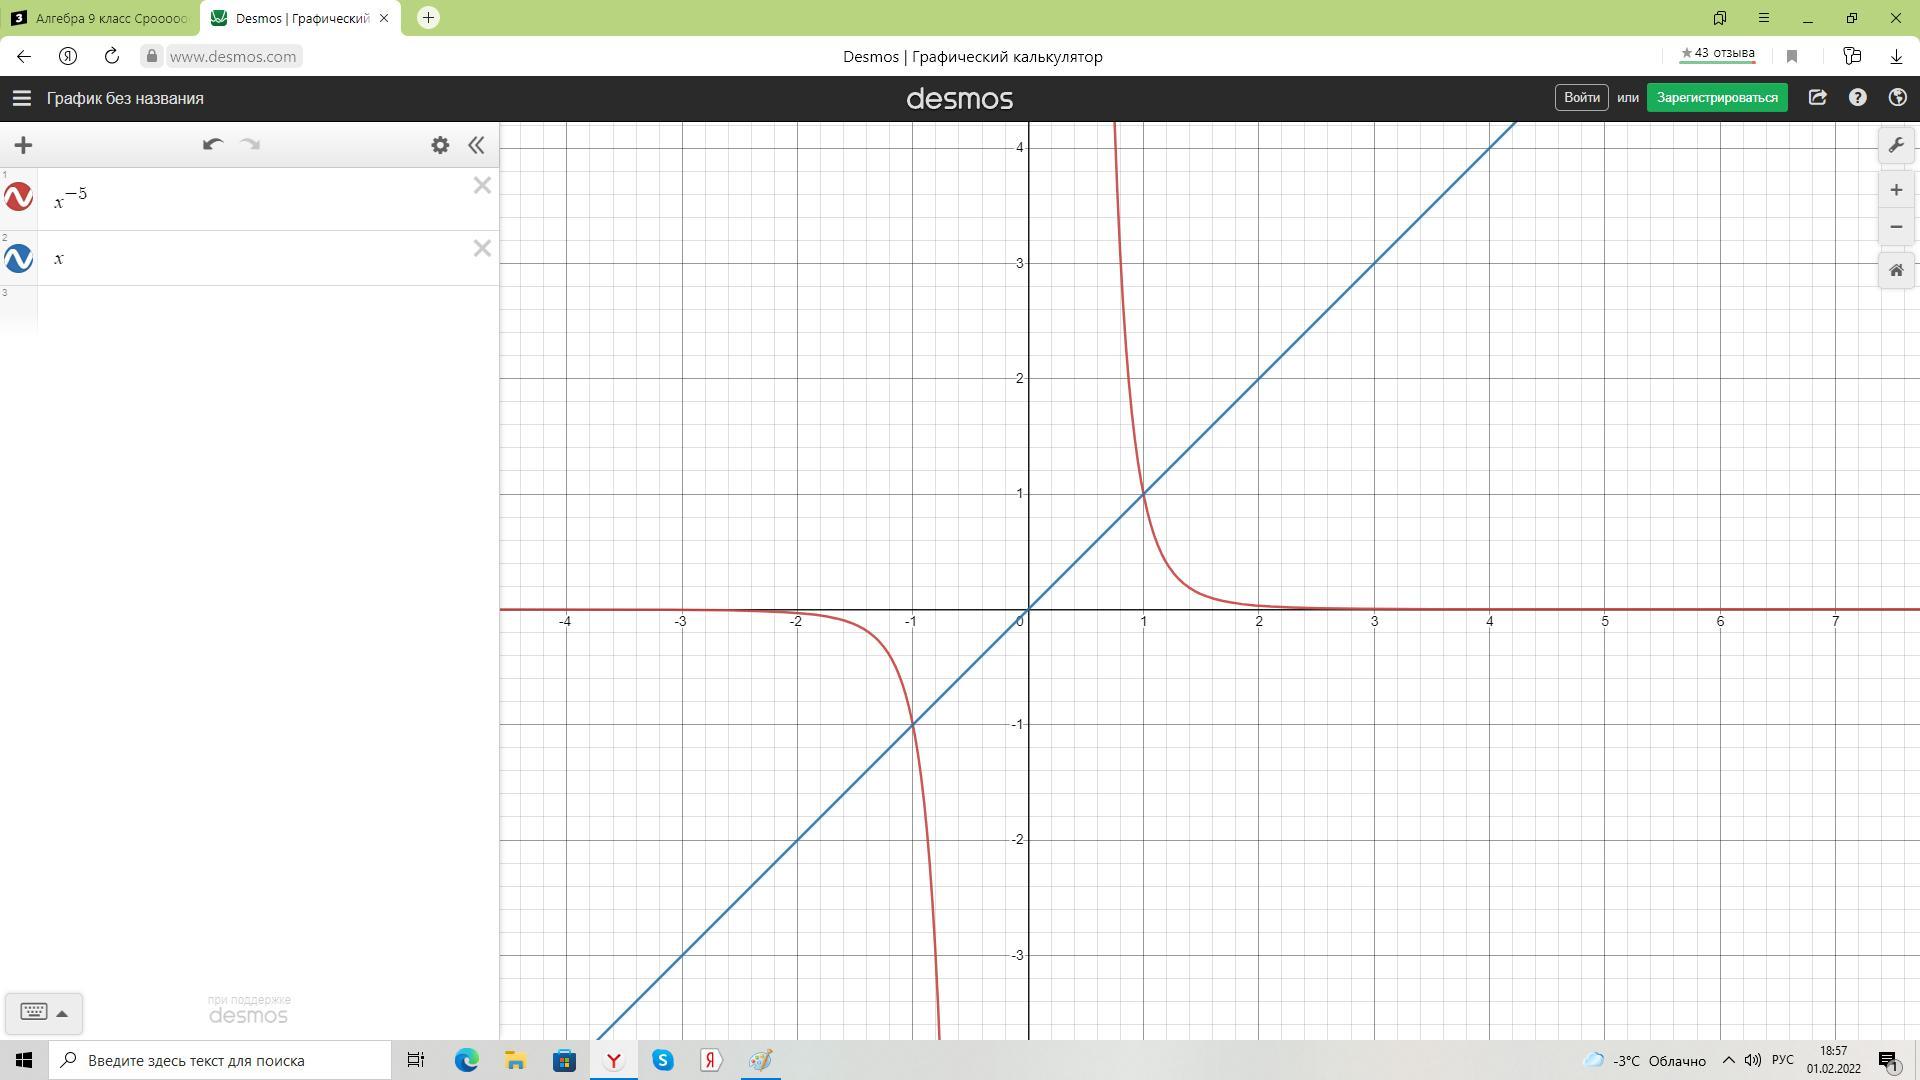
Task: Redo the last undone action
Action: click(251, 145)
